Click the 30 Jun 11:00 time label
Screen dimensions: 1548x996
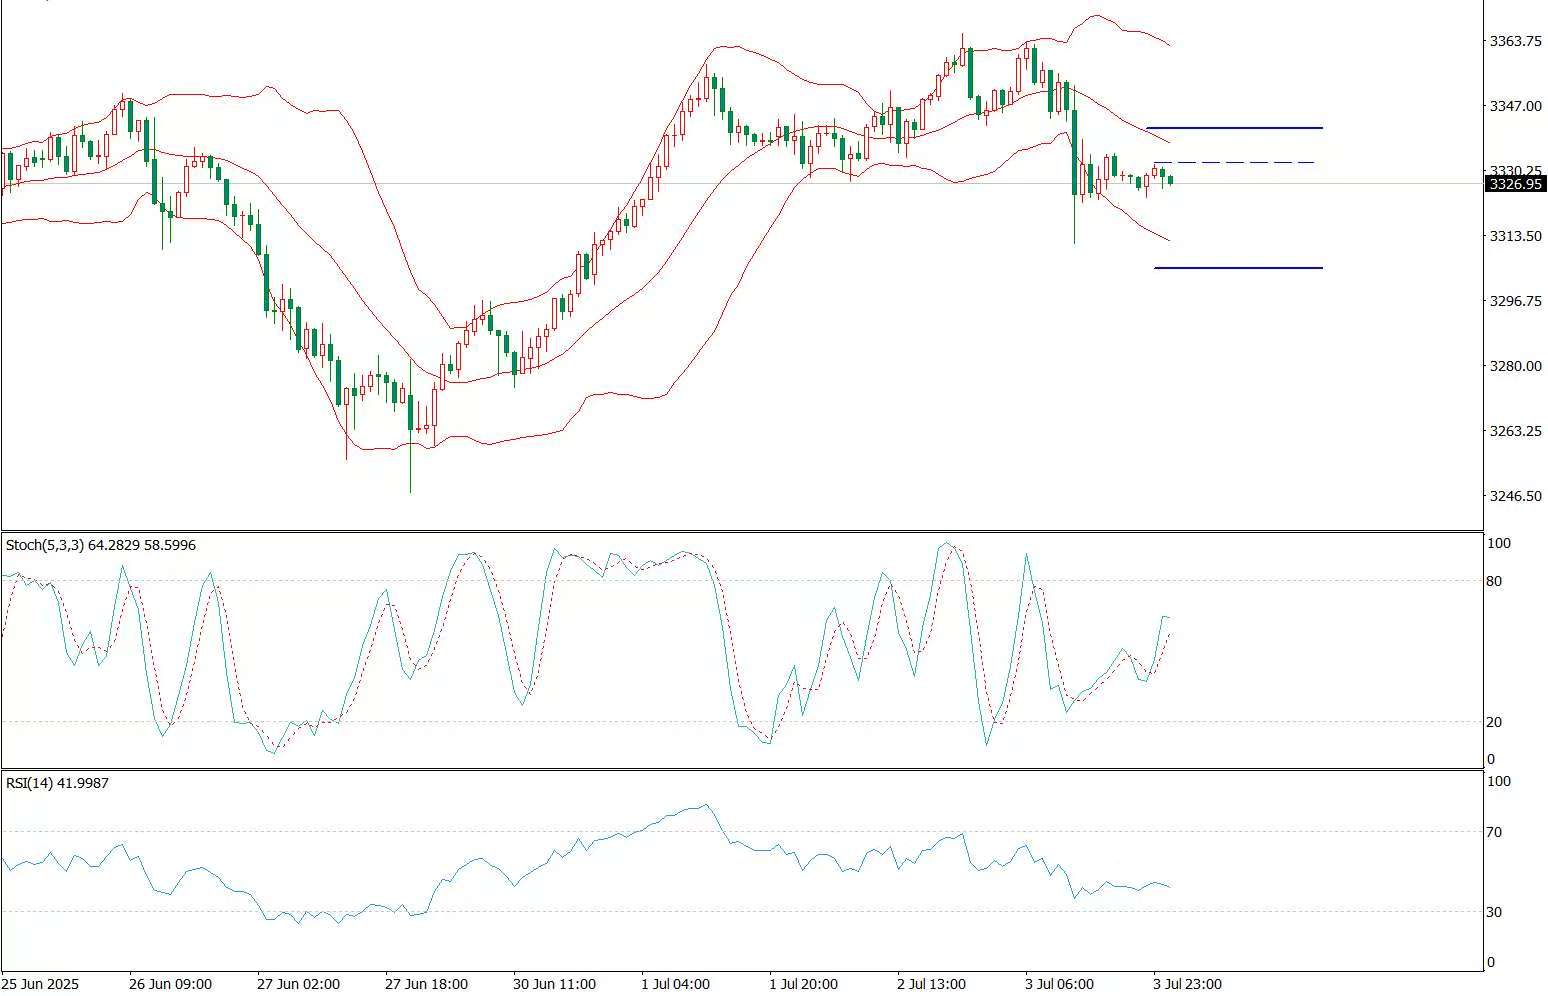(554, 984)
